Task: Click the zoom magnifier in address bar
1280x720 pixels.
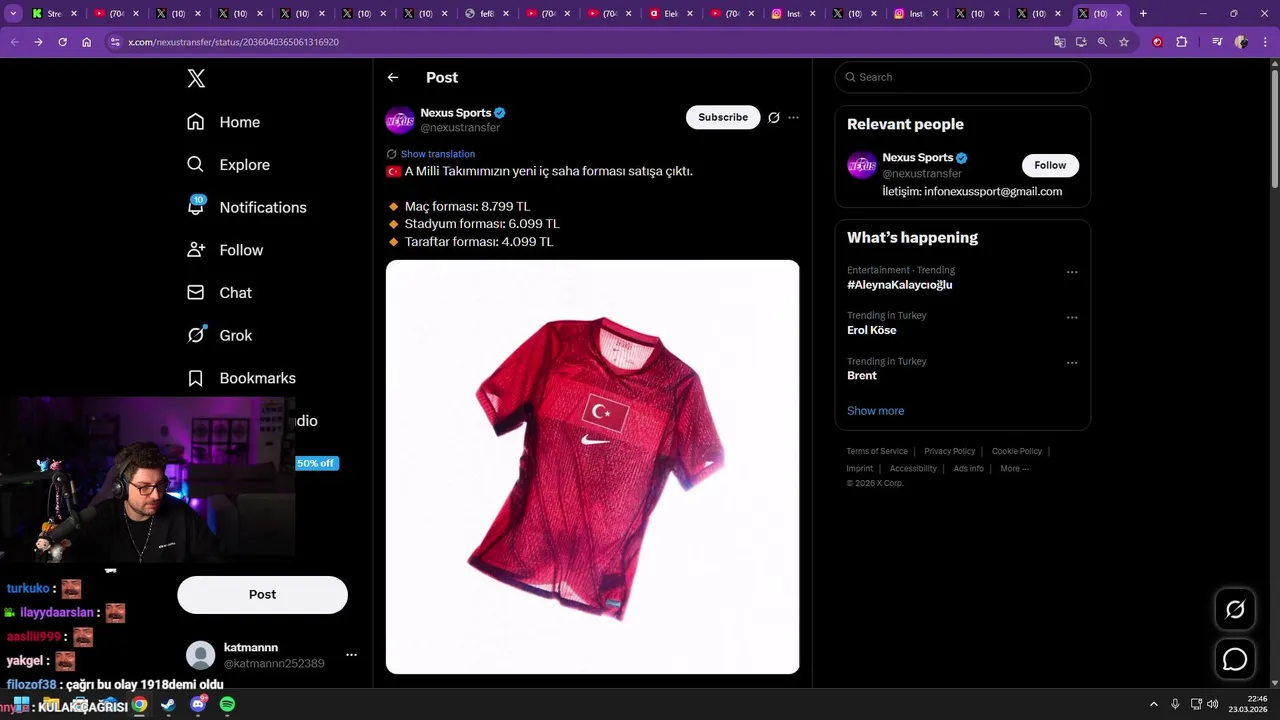Action: point(1102,42)
